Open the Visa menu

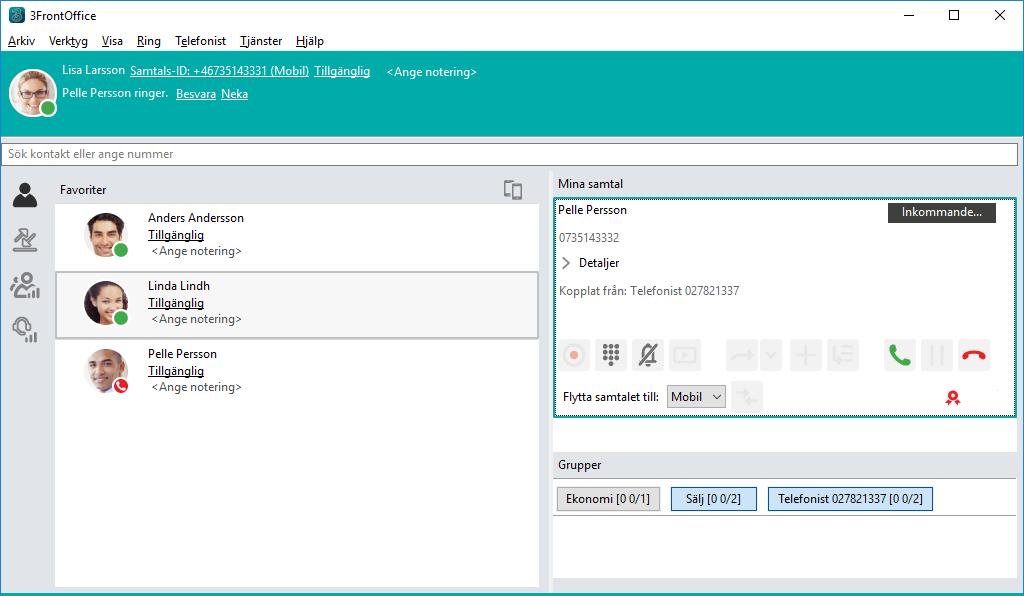point(112,41)
